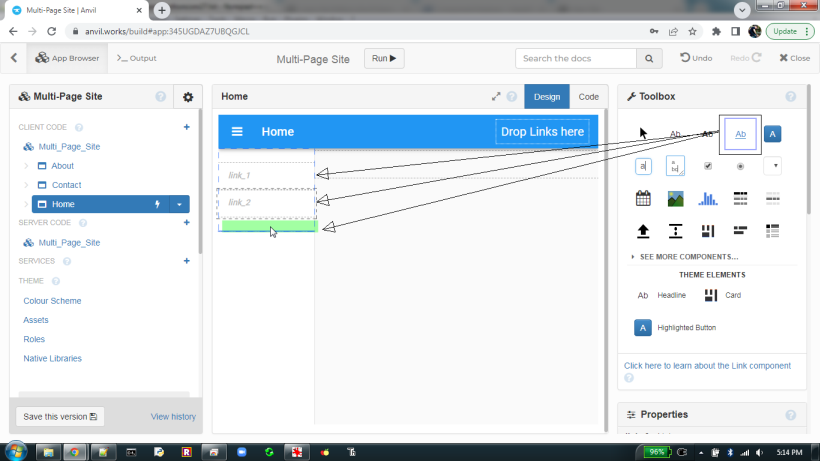Viewport: 820px width, 461px height.
Task: Choose the Image component in Toolbox
Action: [x=676, y=198]
